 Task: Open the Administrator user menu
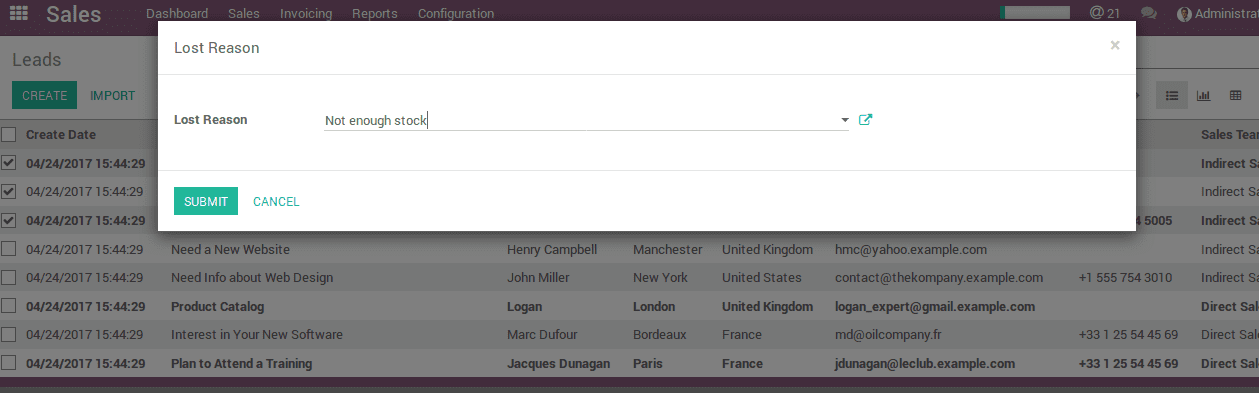point(1217,13)
